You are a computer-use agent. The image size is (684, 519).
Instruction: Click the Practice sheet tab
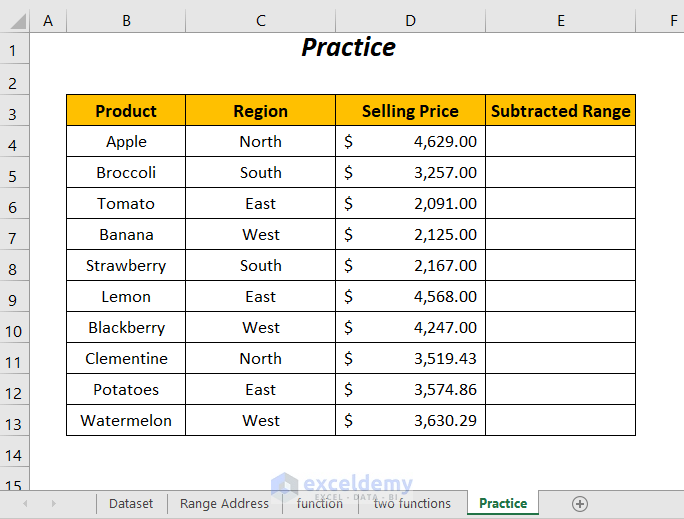pyautogui.click(x=503, y=503)
